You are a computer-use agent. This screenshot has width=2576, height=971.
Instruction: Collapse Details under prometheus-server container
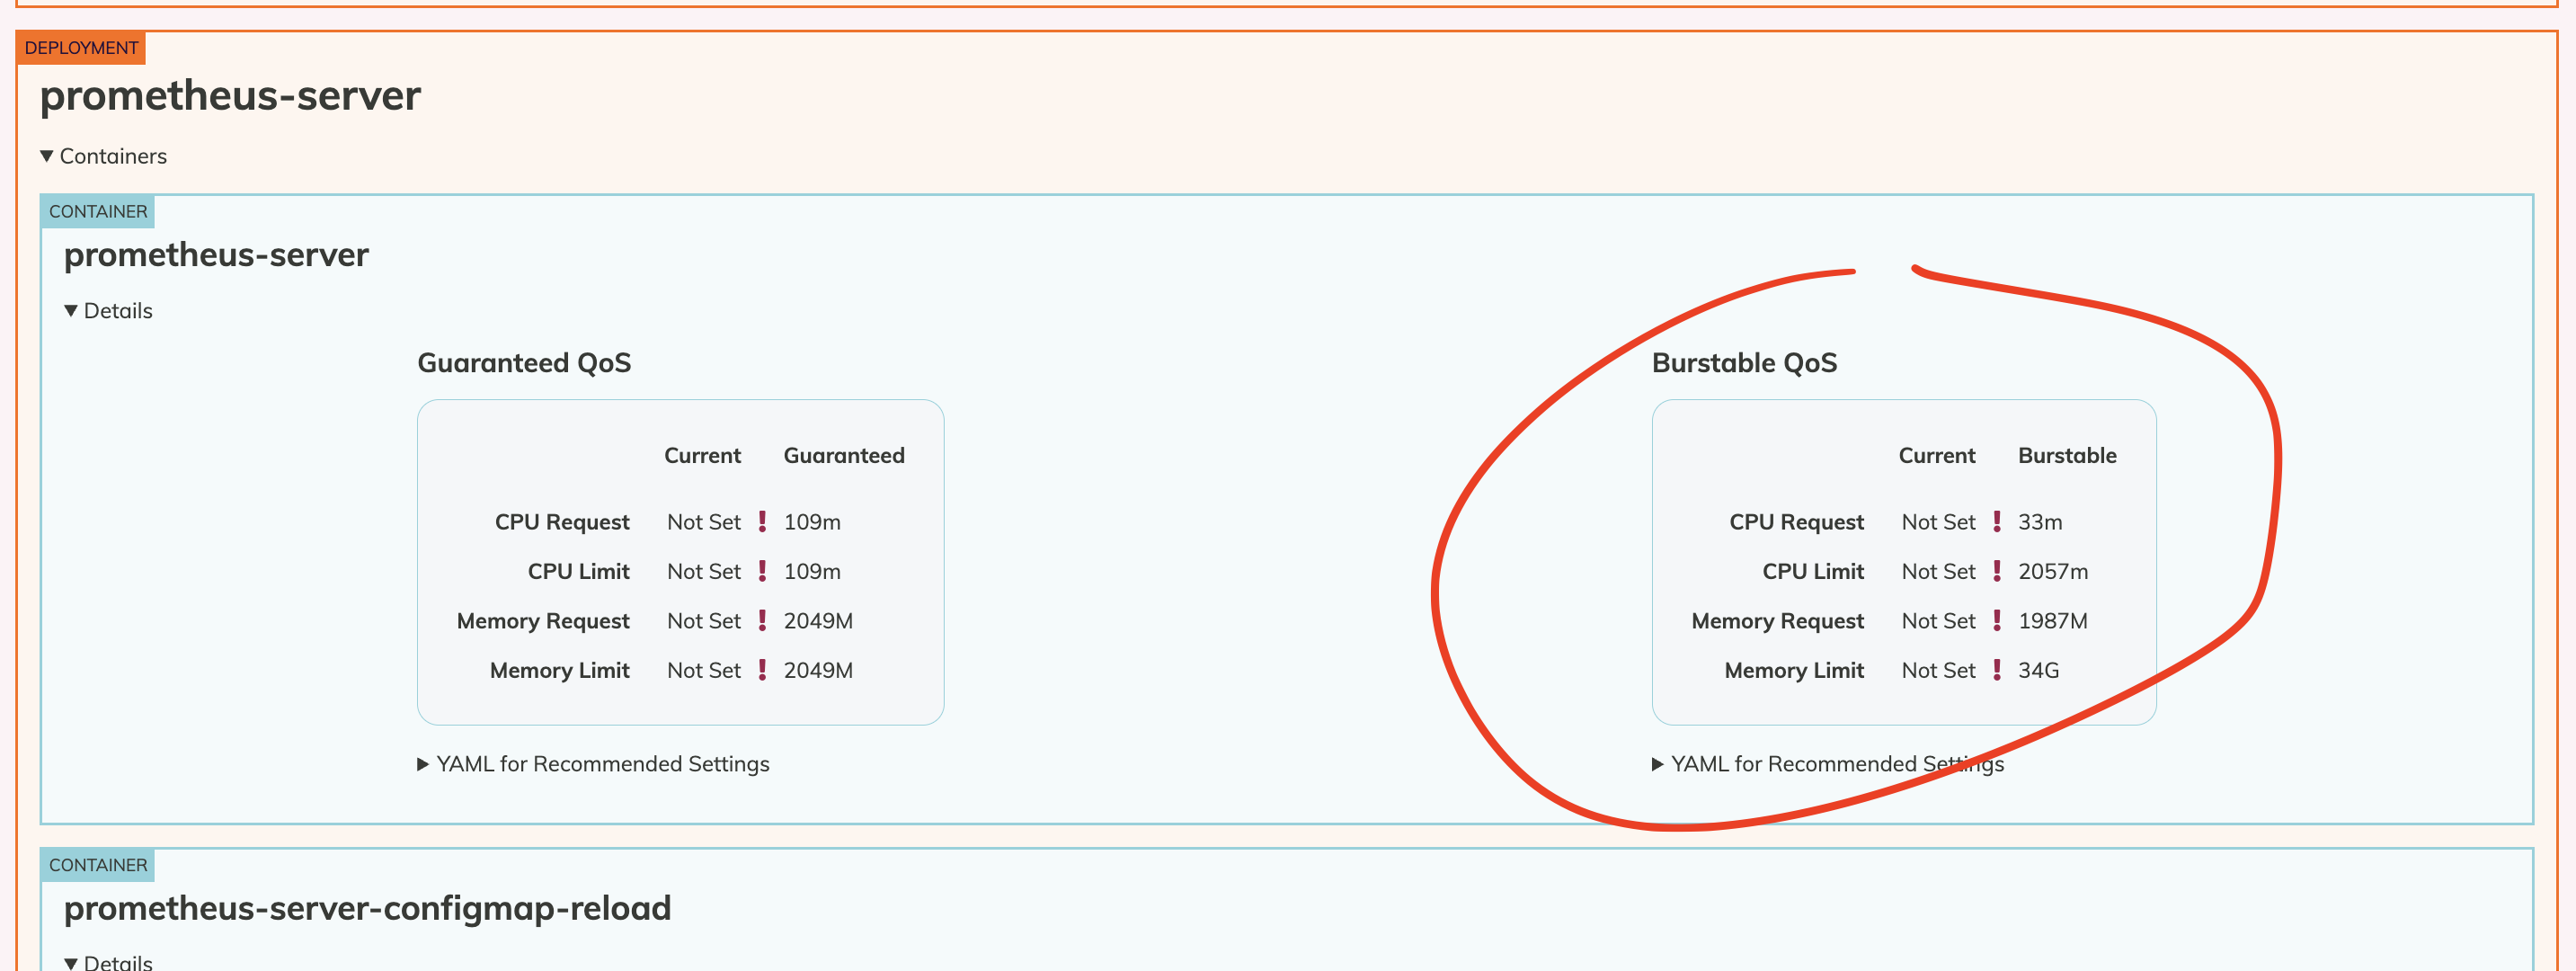(108, 311)
